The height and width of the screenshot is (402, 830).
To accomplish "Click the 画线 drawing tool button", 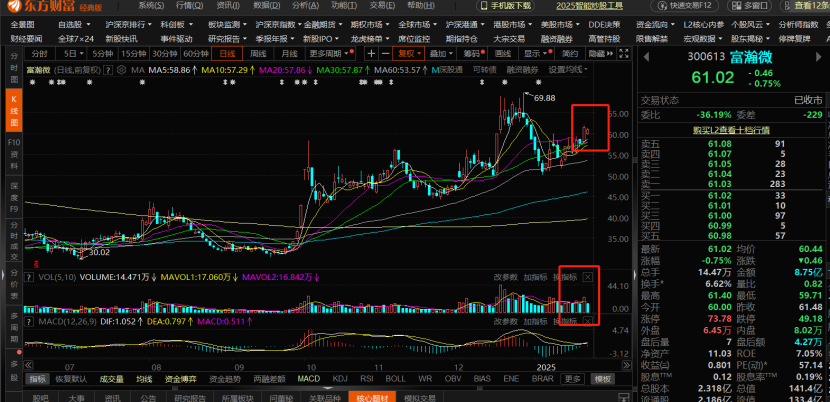I will [x=502, y=53].
